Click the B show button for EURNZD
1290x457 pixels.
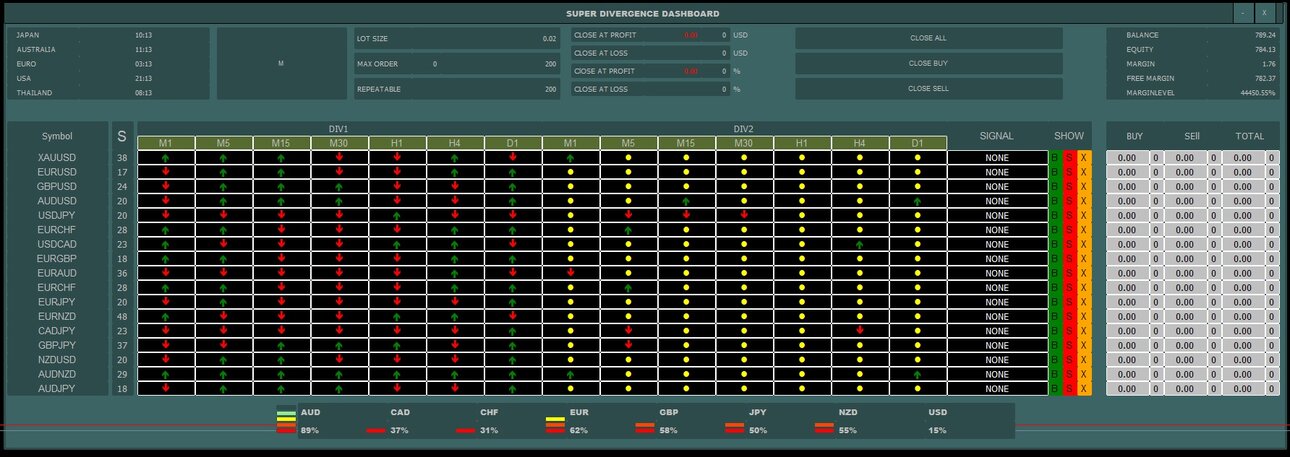[1054, 316]
